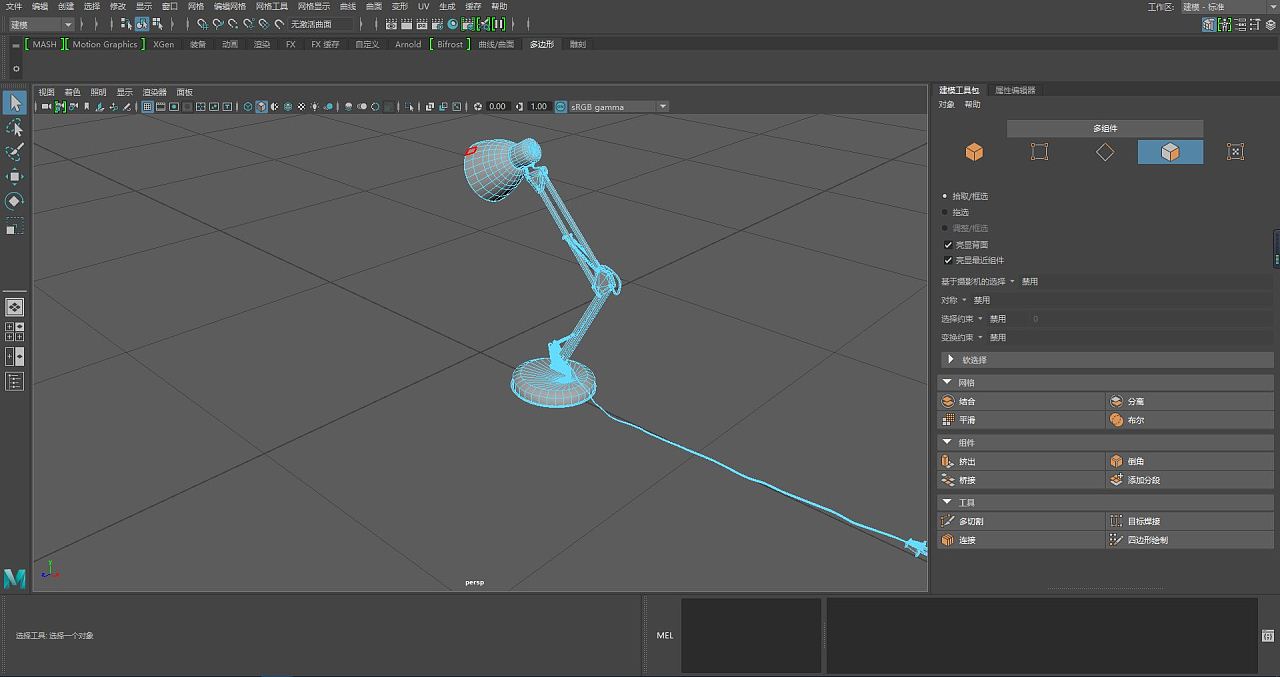The image size is (1280, 677).
Task: Activate the 目标焊接 (Target Weld) tool
Action: point(1191,521)
